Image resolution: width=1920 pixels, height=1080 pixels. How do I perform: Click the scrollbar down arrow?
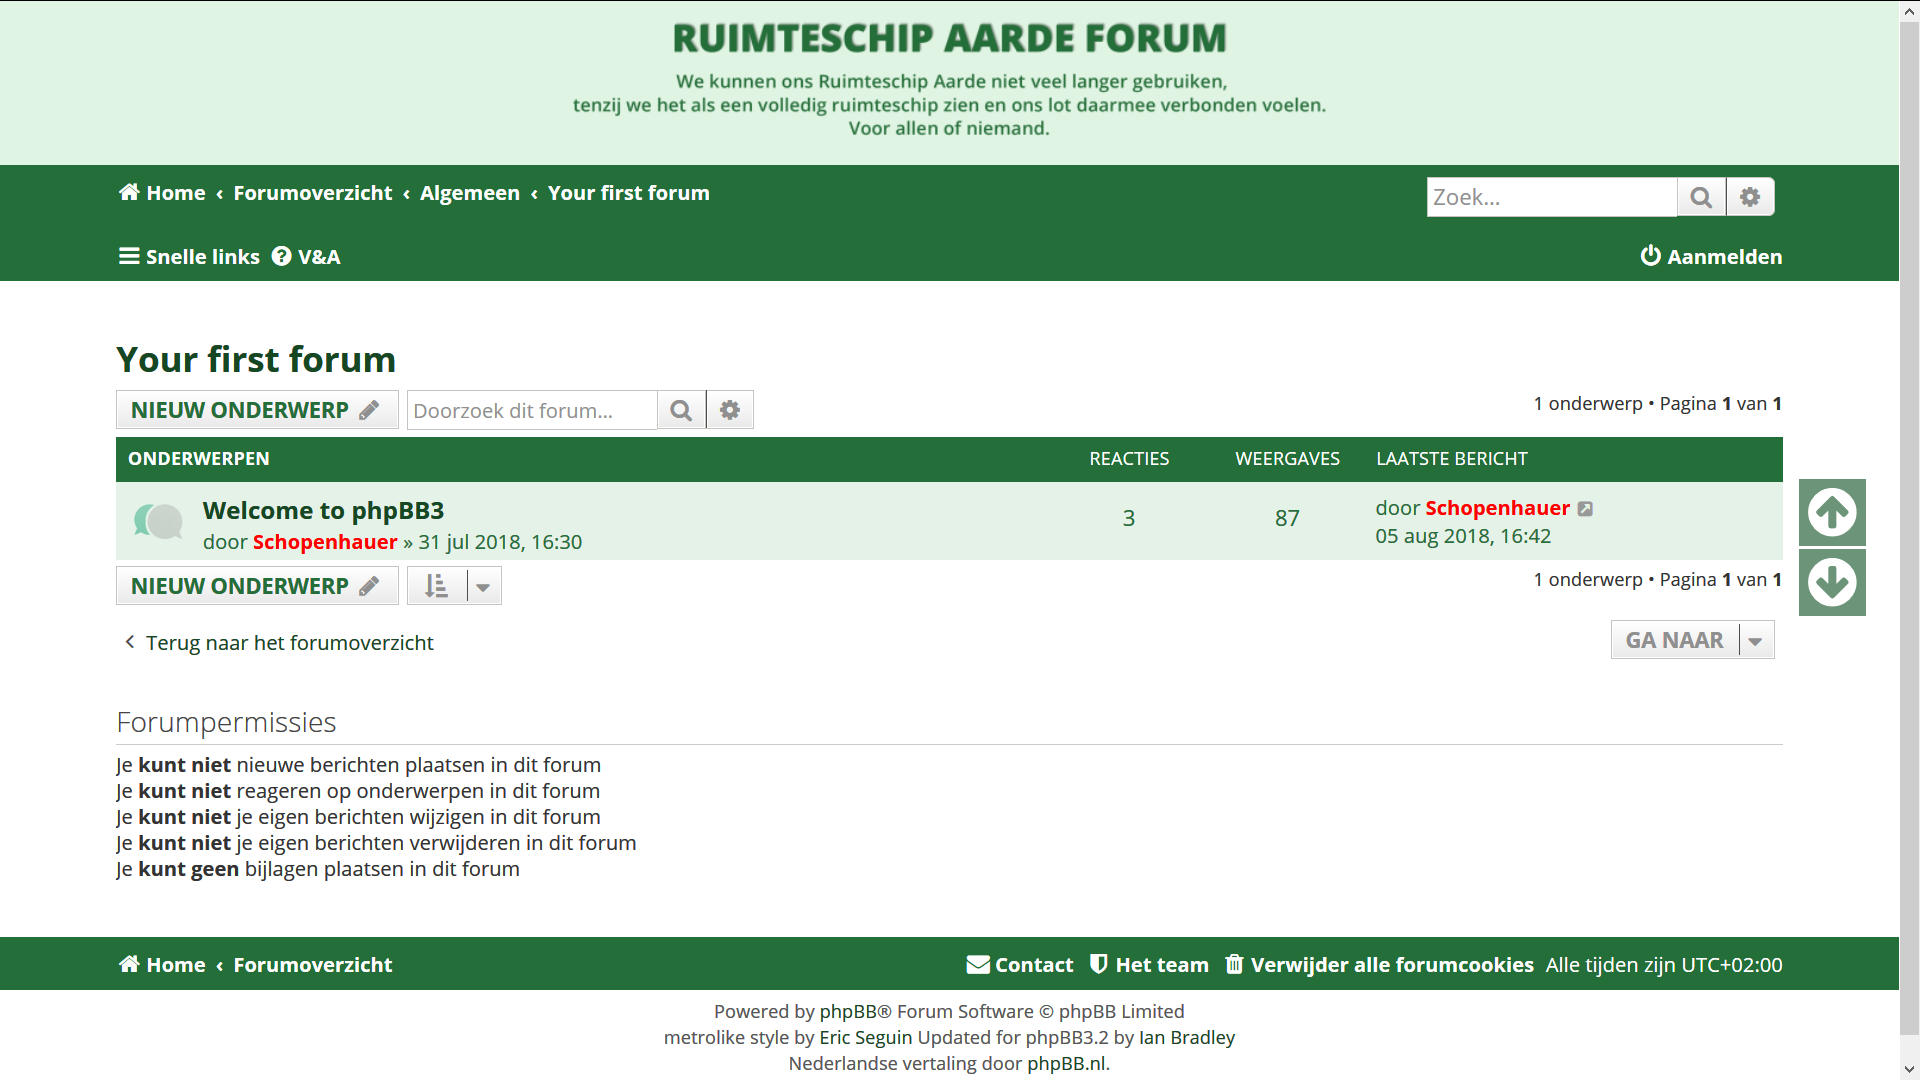point(1909,1070)
